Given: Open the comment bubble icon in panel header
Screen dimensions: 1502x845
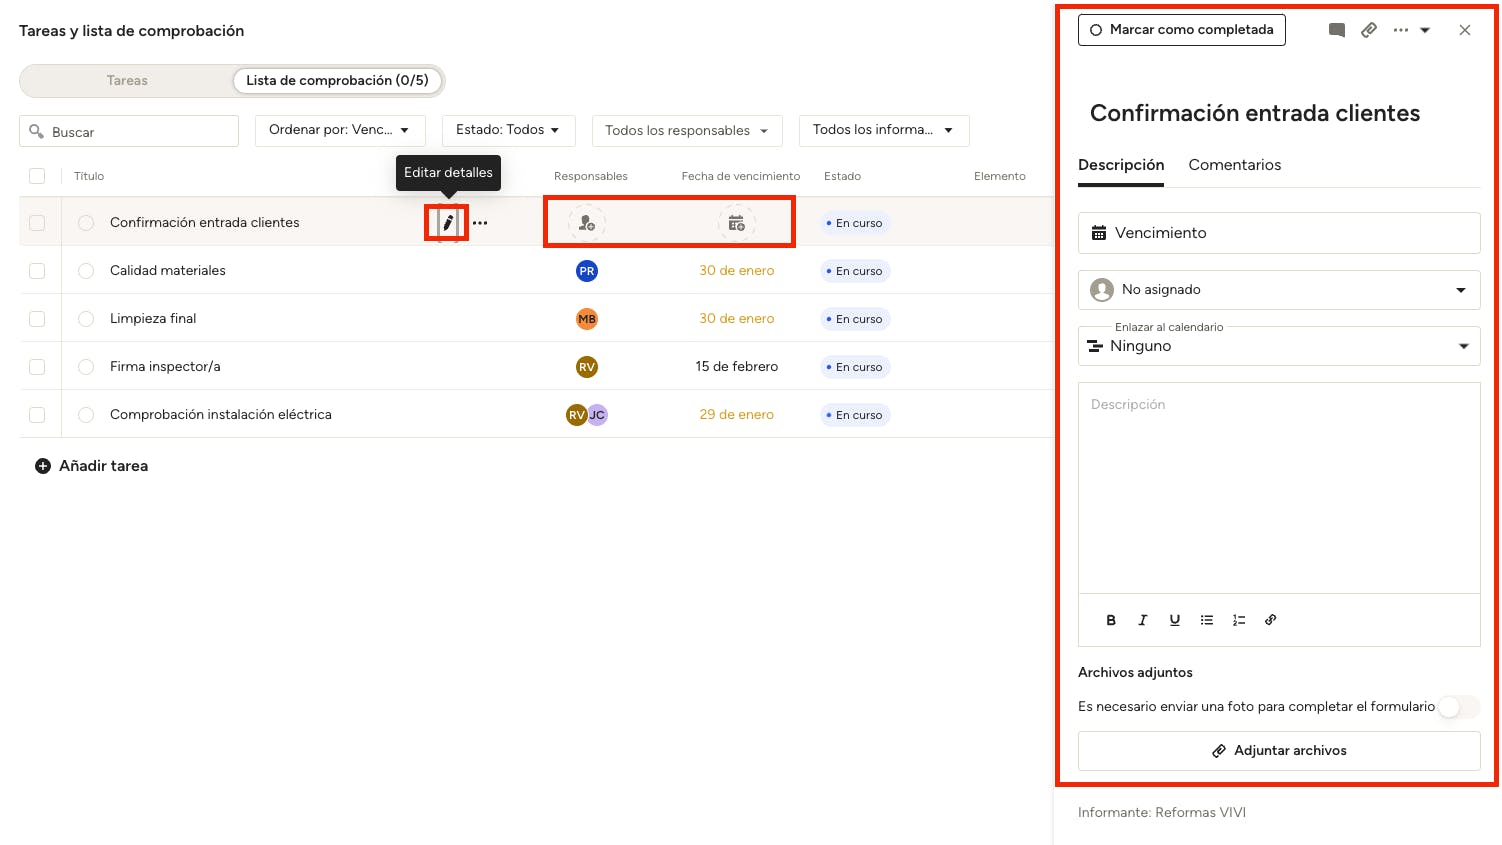Looking at the screenshot, I should coord(1336,30).
